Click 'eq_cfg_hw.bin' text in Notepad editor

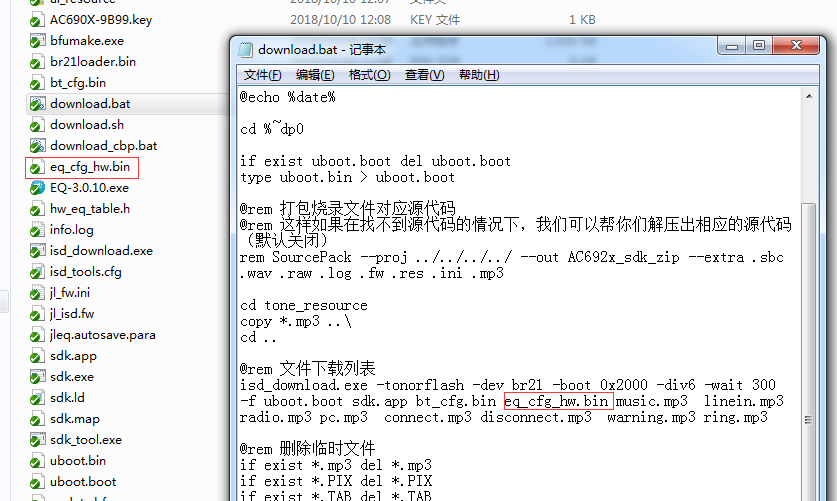click(x=556, y=401)
